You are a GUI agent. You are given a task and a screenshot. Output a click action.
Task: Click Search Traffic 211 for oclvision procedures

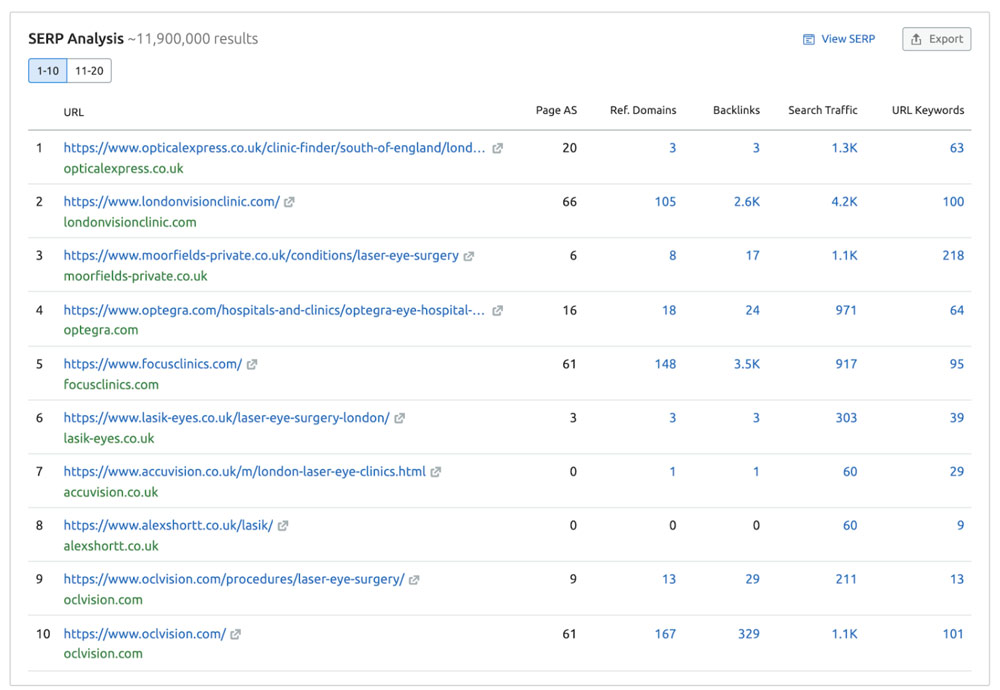846,579
